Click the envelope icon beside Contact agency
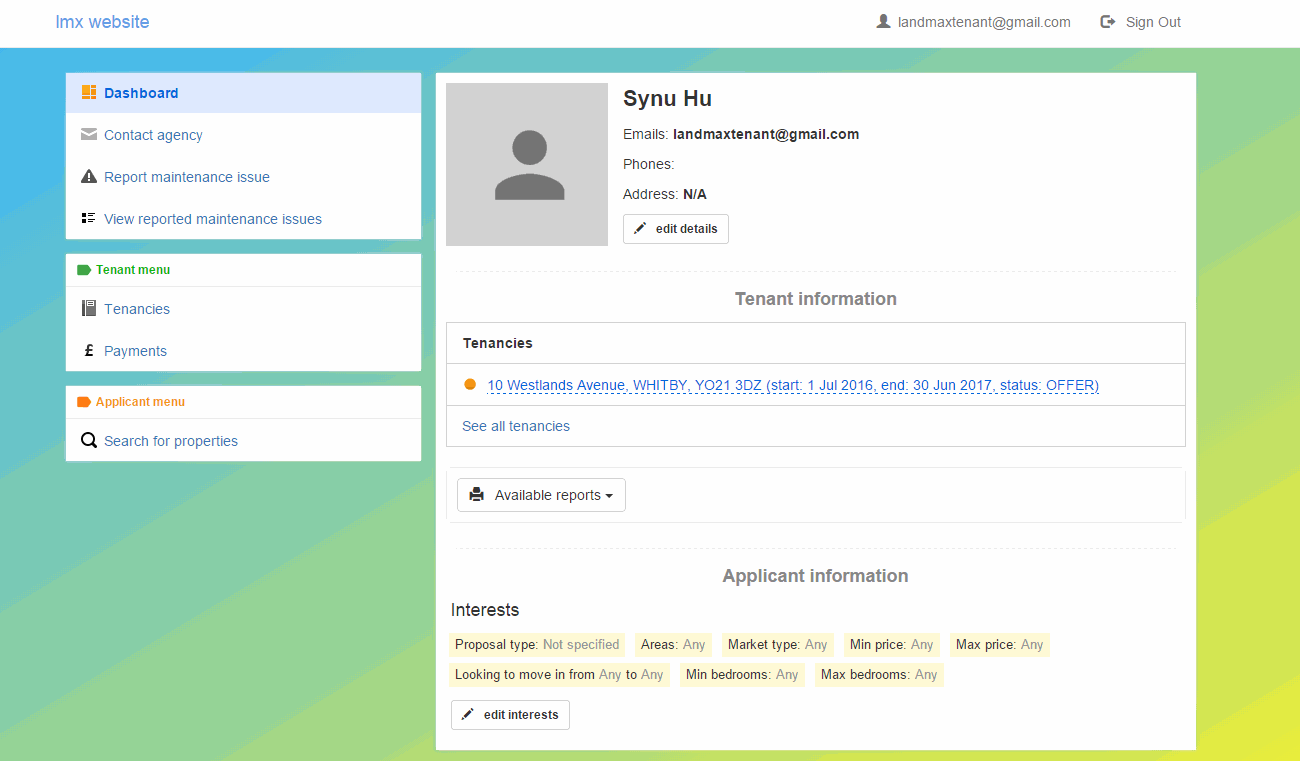 [x=89, y=134]
